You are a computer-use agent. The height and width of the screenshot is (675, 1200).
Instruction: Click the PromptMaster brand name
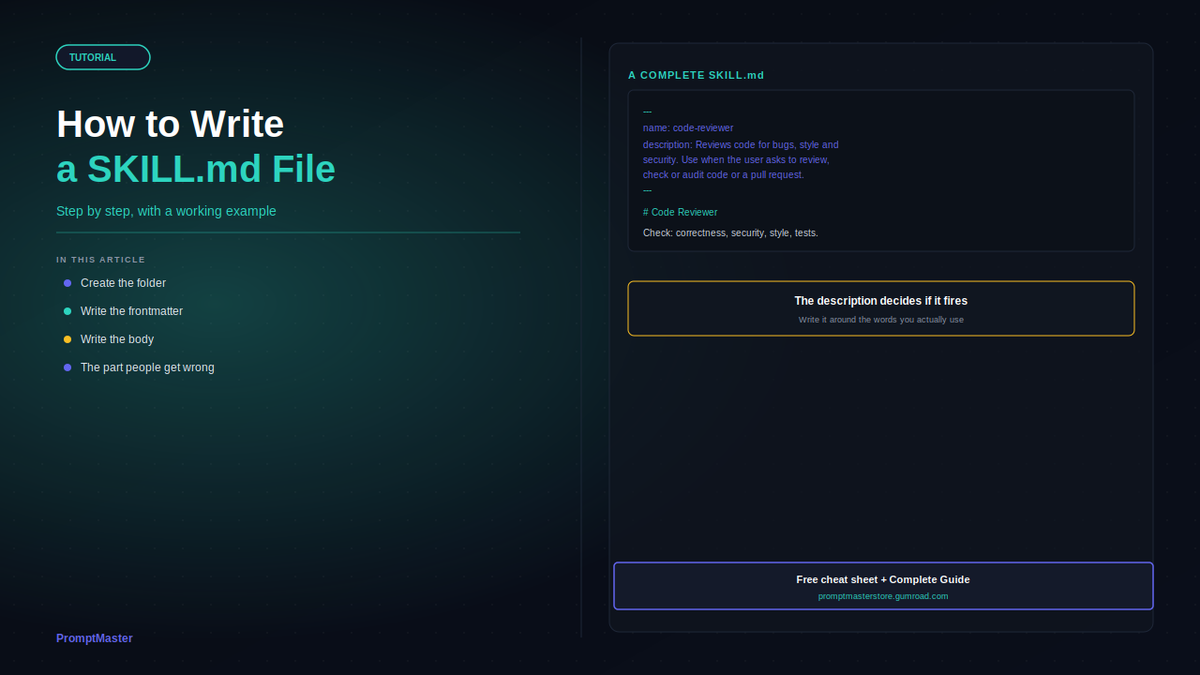tap(94, 638)
